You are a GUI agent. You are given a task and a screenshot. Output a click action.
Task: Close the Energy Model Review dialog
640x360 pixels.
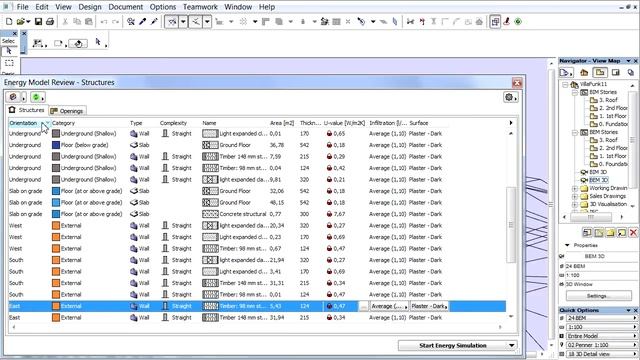(517, 83)
